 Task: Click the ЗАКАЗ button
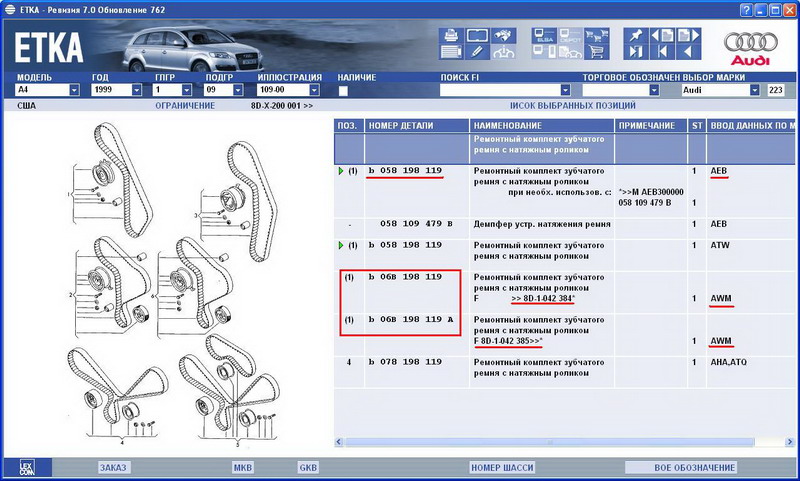coord(113,467)
